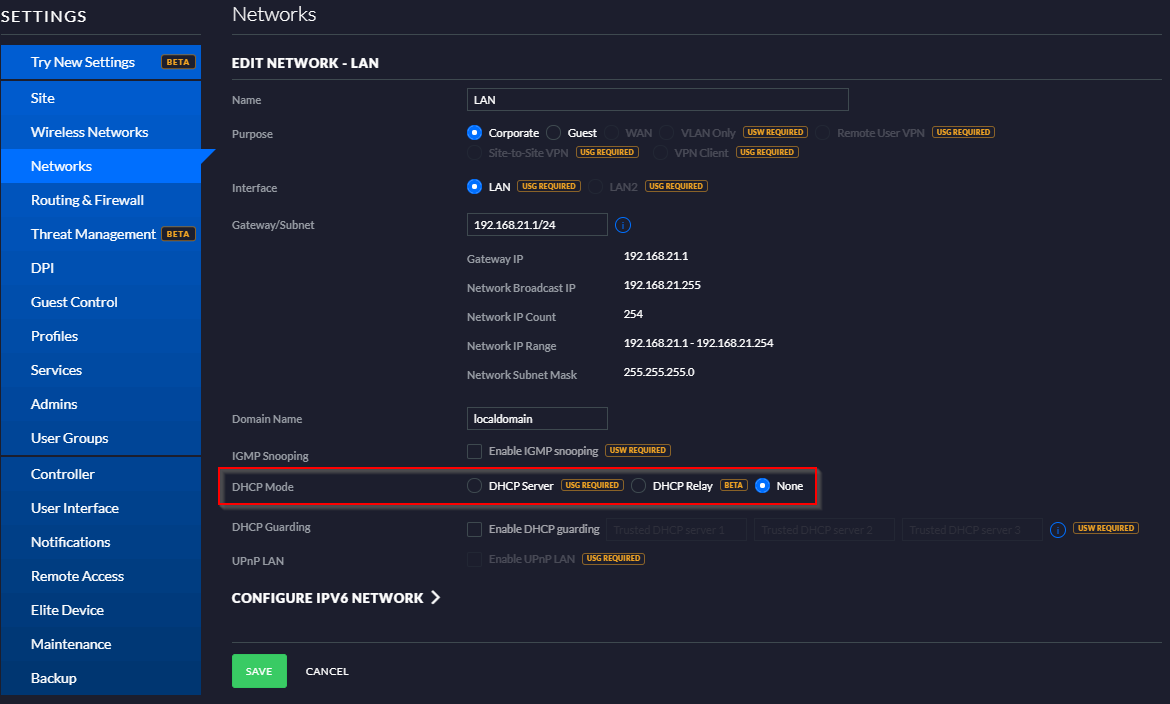
Task: Navigate to Guest Control settings
Action: 74,302
